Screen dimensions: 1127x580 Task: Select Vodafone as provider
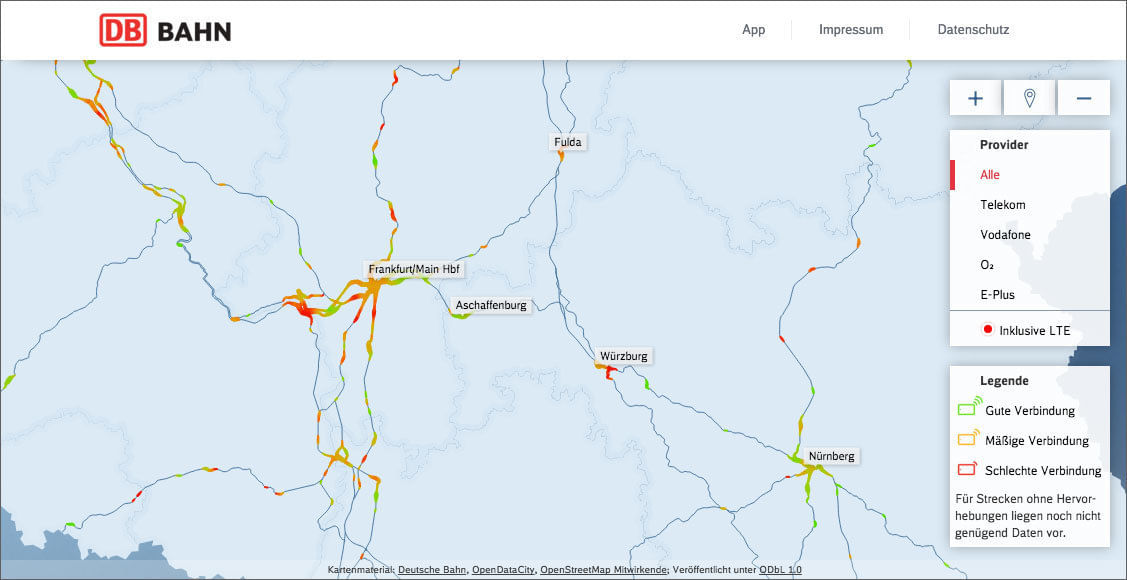pyautogui.click(x=1005, y=235)
